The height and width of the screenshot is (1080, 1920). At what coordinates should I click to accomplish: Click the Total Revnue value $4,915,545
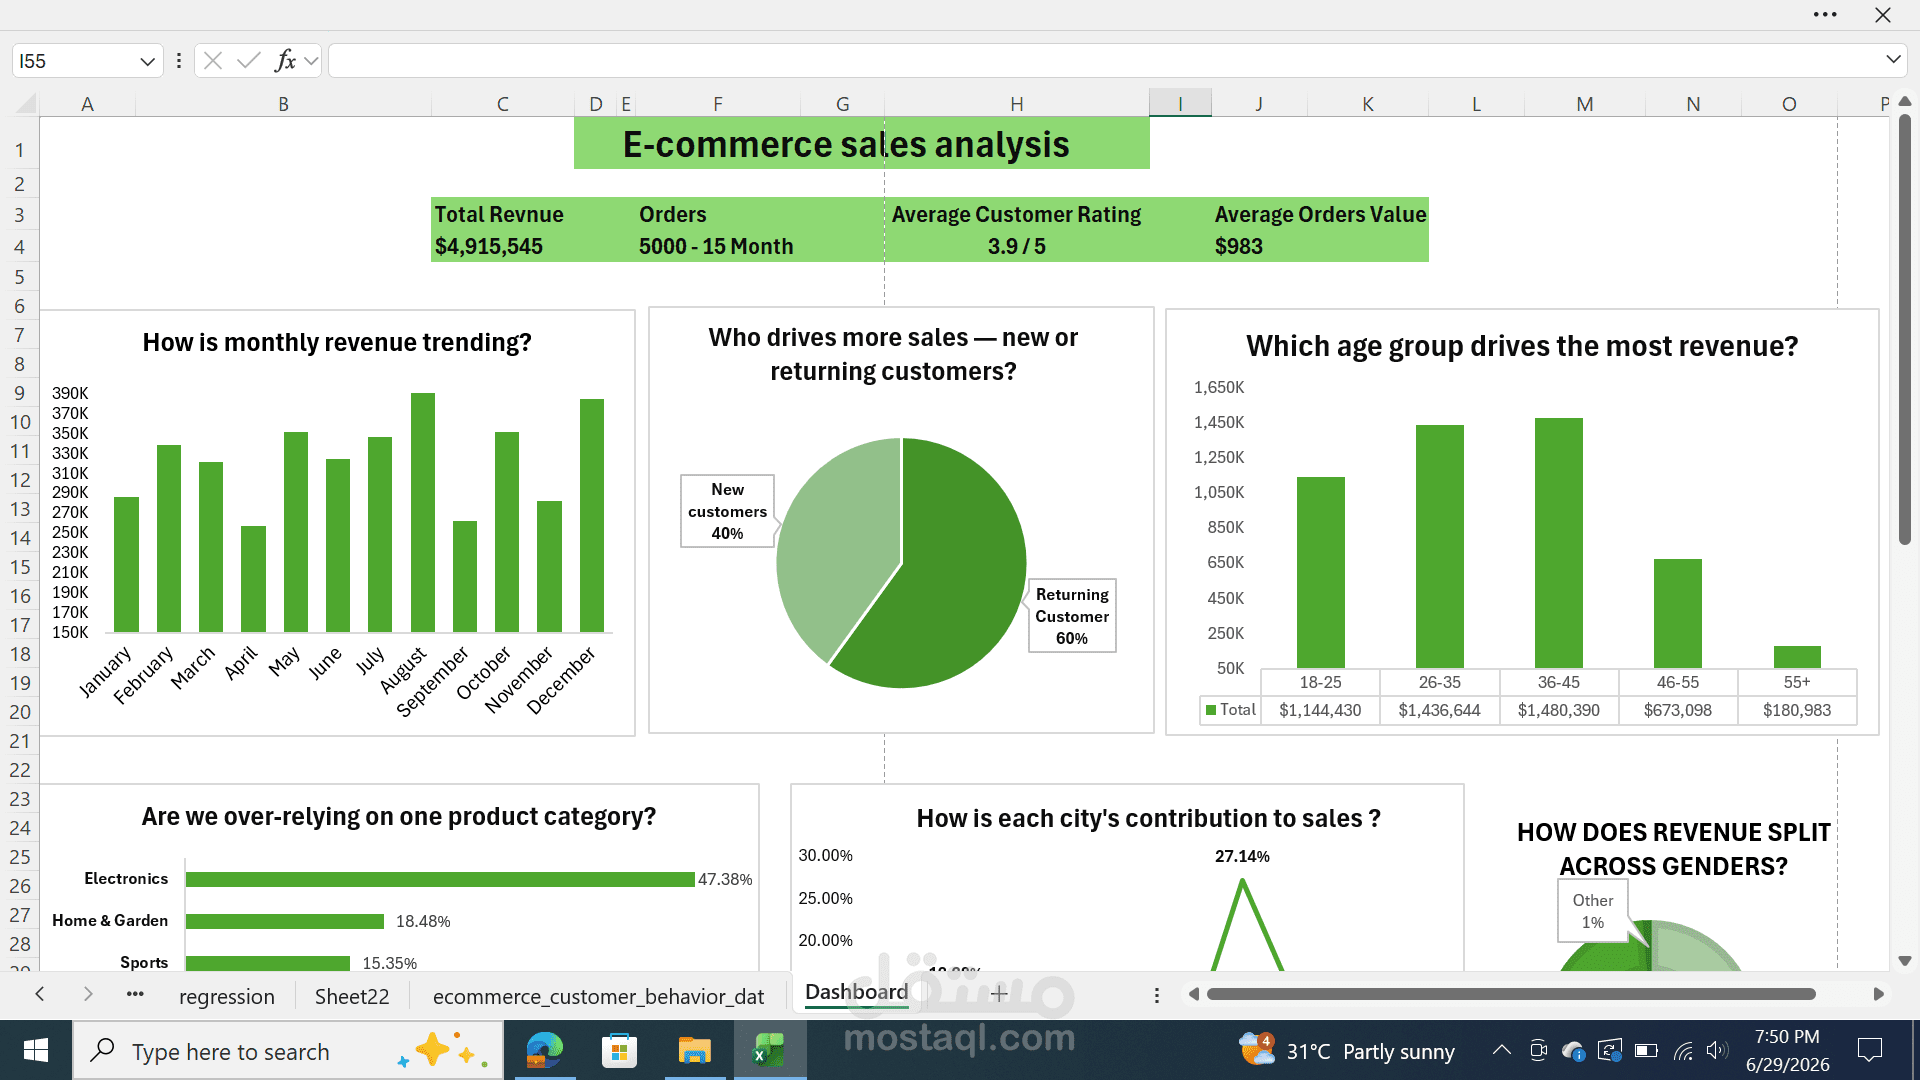click(488, 246)
